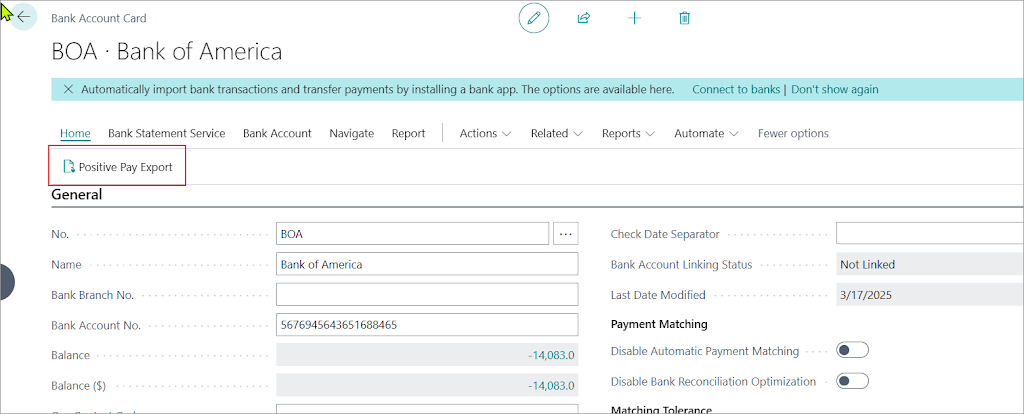Click the General section heading
Screen dimensions: 1024x414
pos(76,194)
